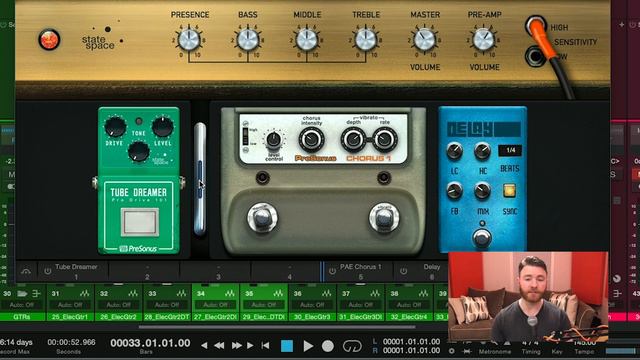Click the chorus intensity knob

(x=311, y=140)
